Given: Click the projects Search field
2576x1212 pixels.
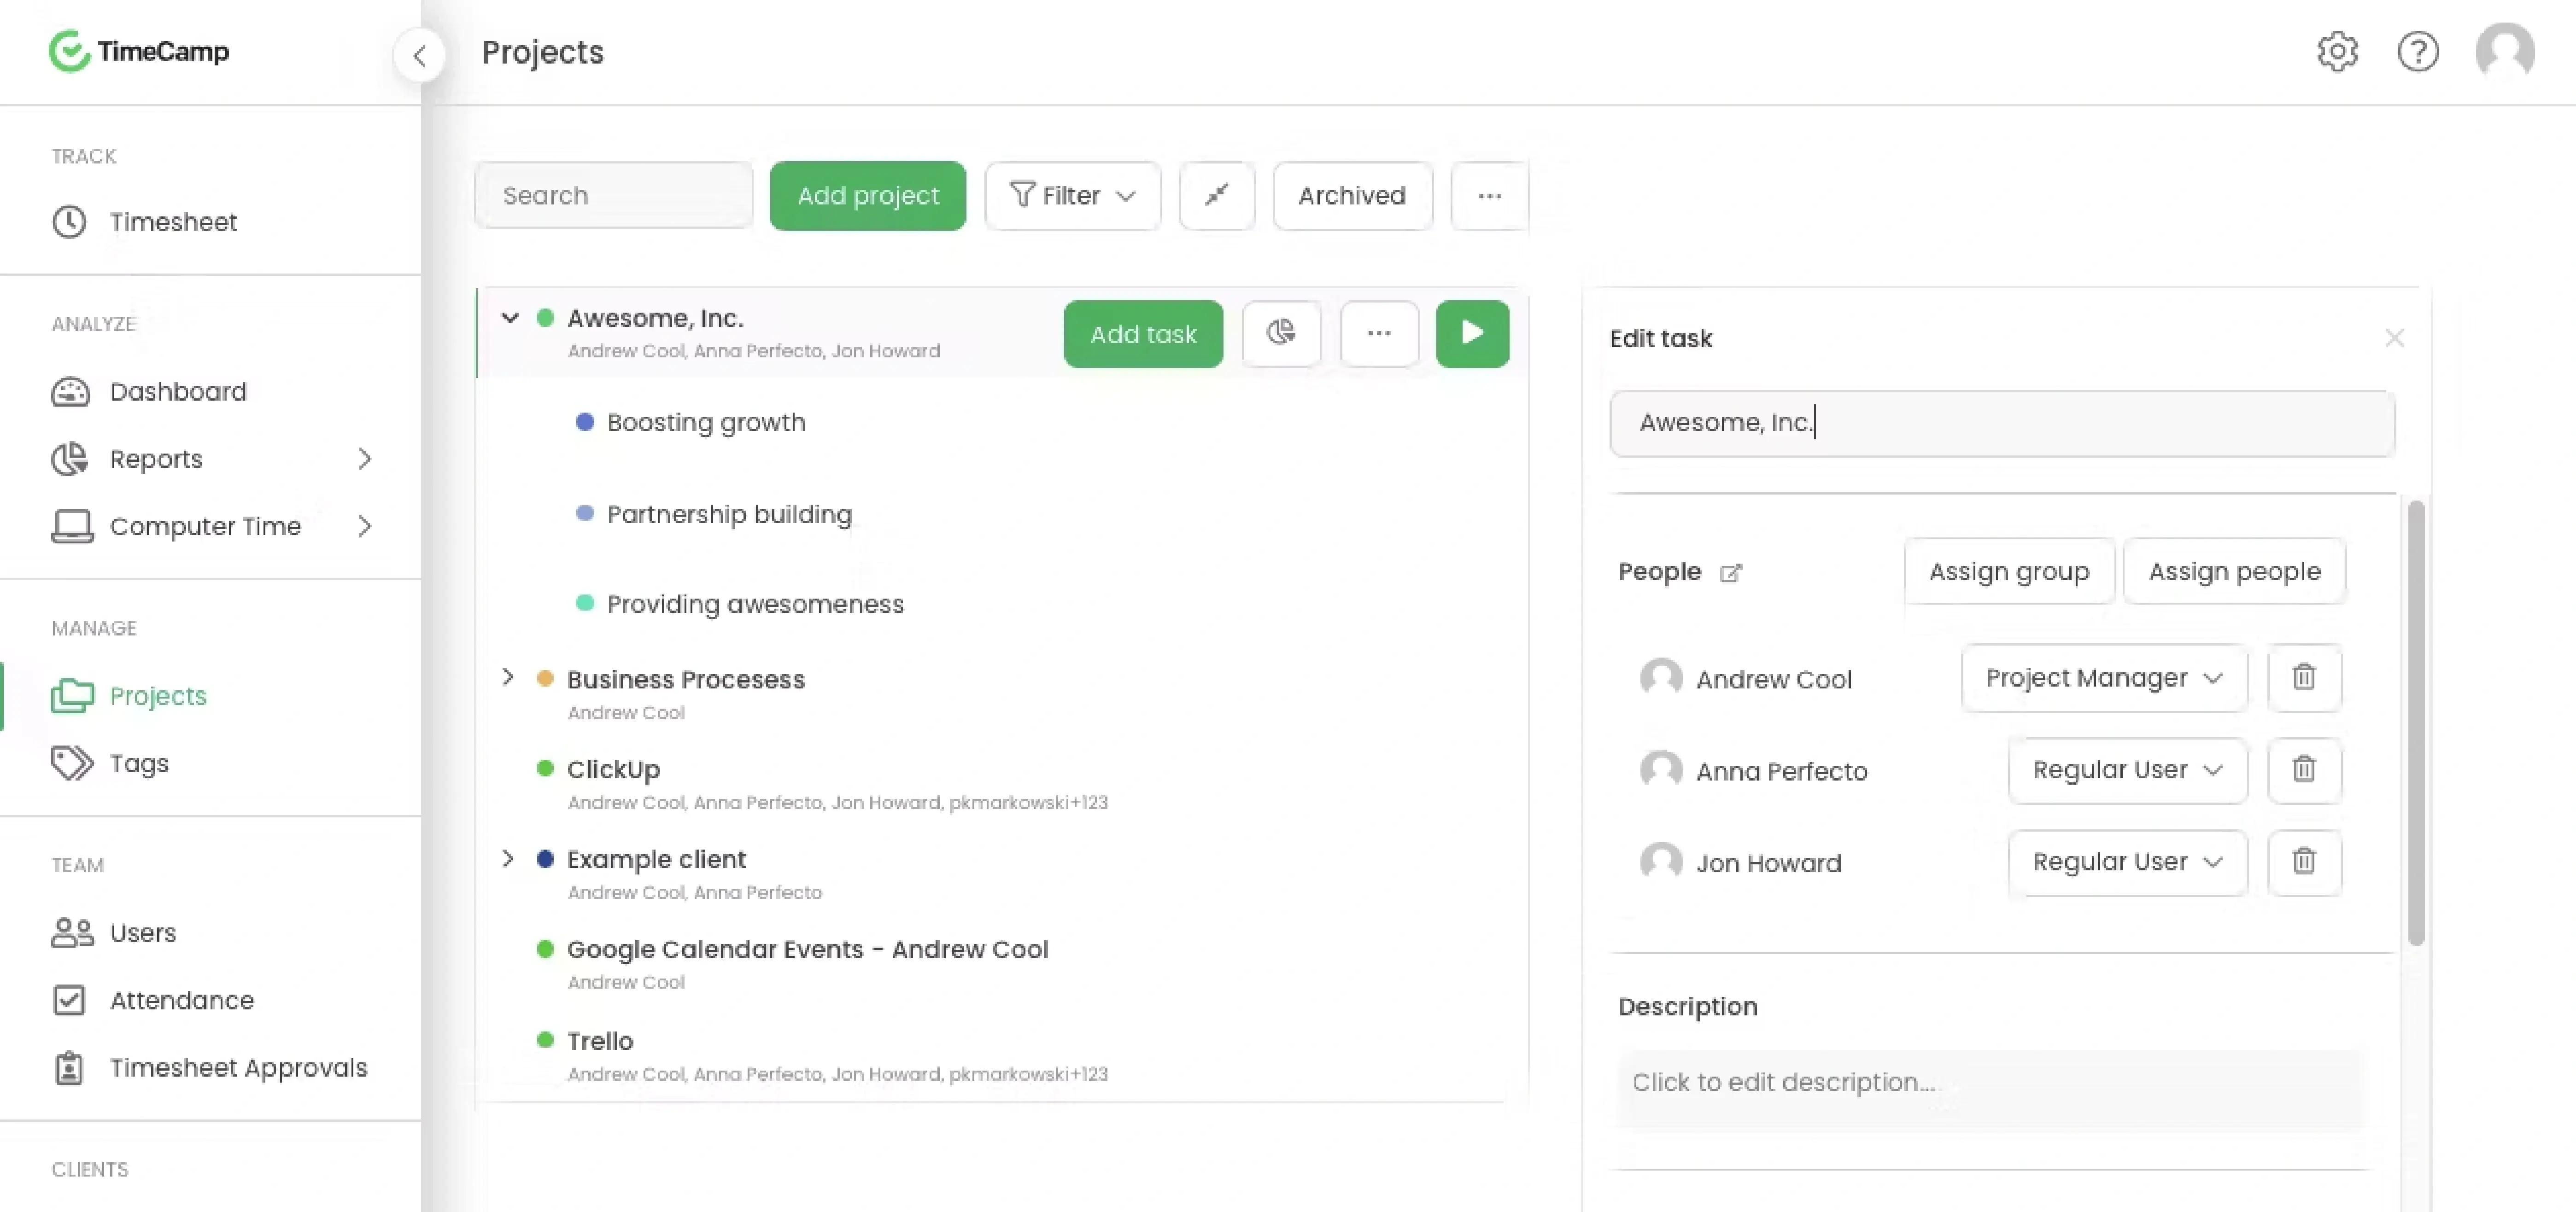Looking at the screenshot, I should (x=613, y=196).
